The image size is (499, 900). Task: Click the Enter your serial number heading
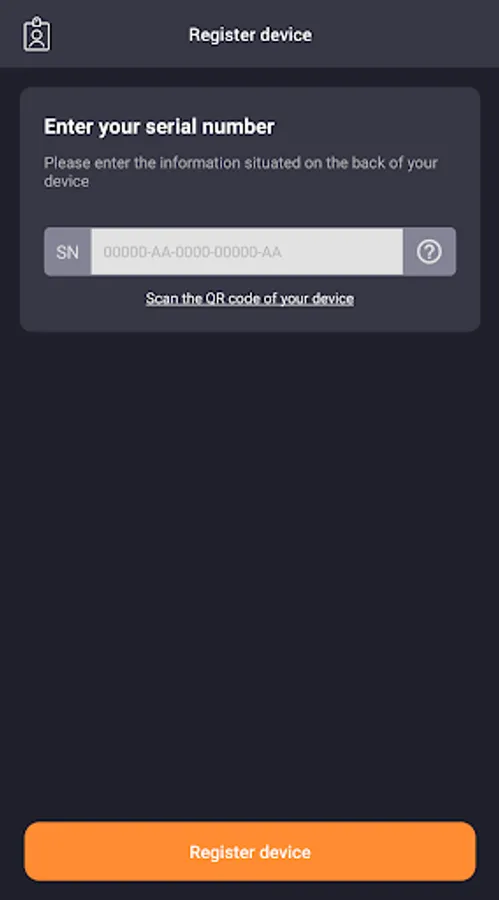tap(159, 127)
